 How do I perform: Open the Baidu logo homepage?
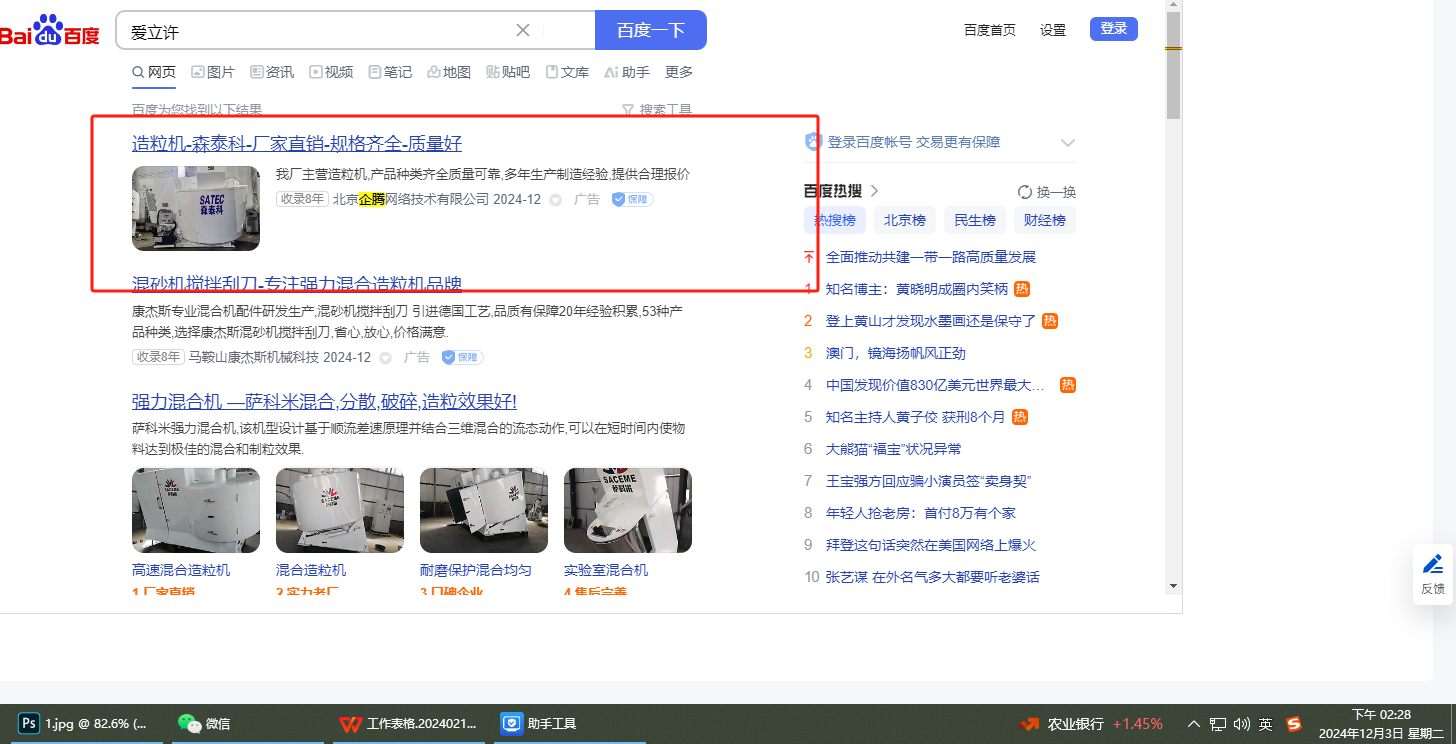pos(49,31)
